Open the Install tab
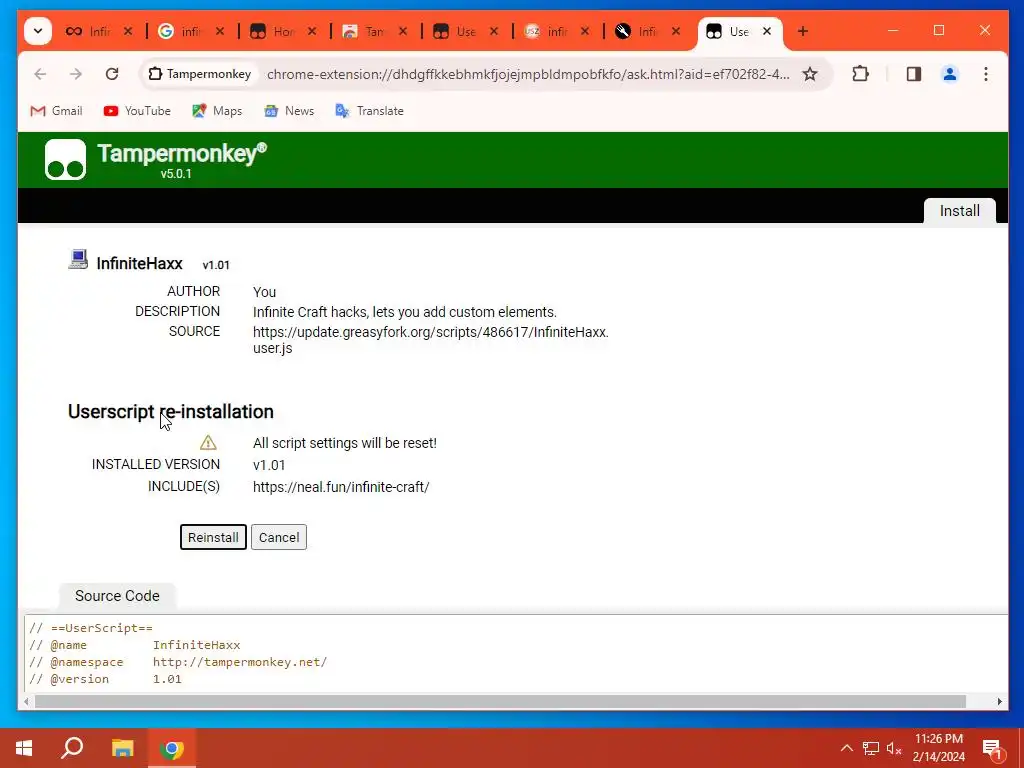Screen dimensions: 1024x768 tap(959, 211)
